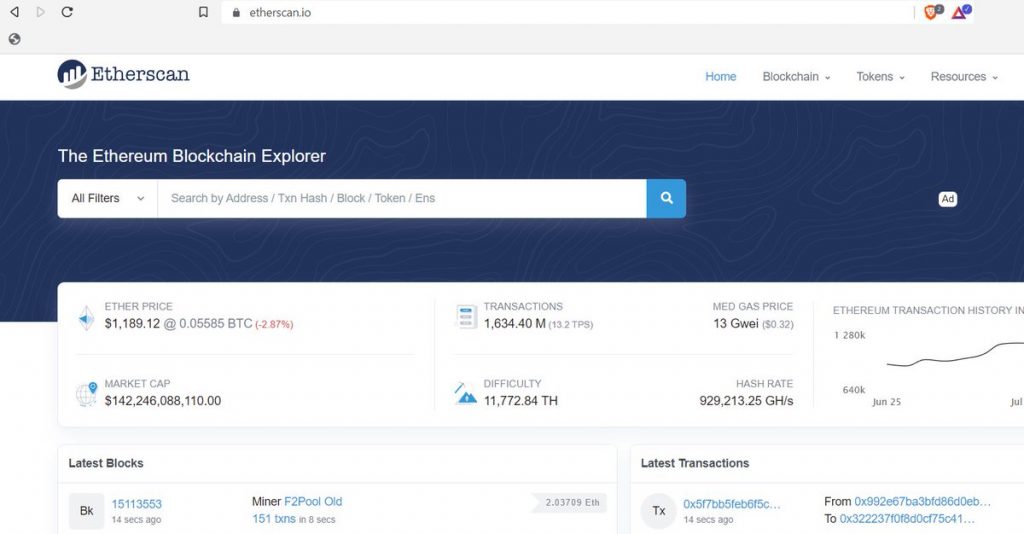The height and width of the screenshot is (534, 1024).
Task: Open the 151 txns link
Action: coord(274,518)
